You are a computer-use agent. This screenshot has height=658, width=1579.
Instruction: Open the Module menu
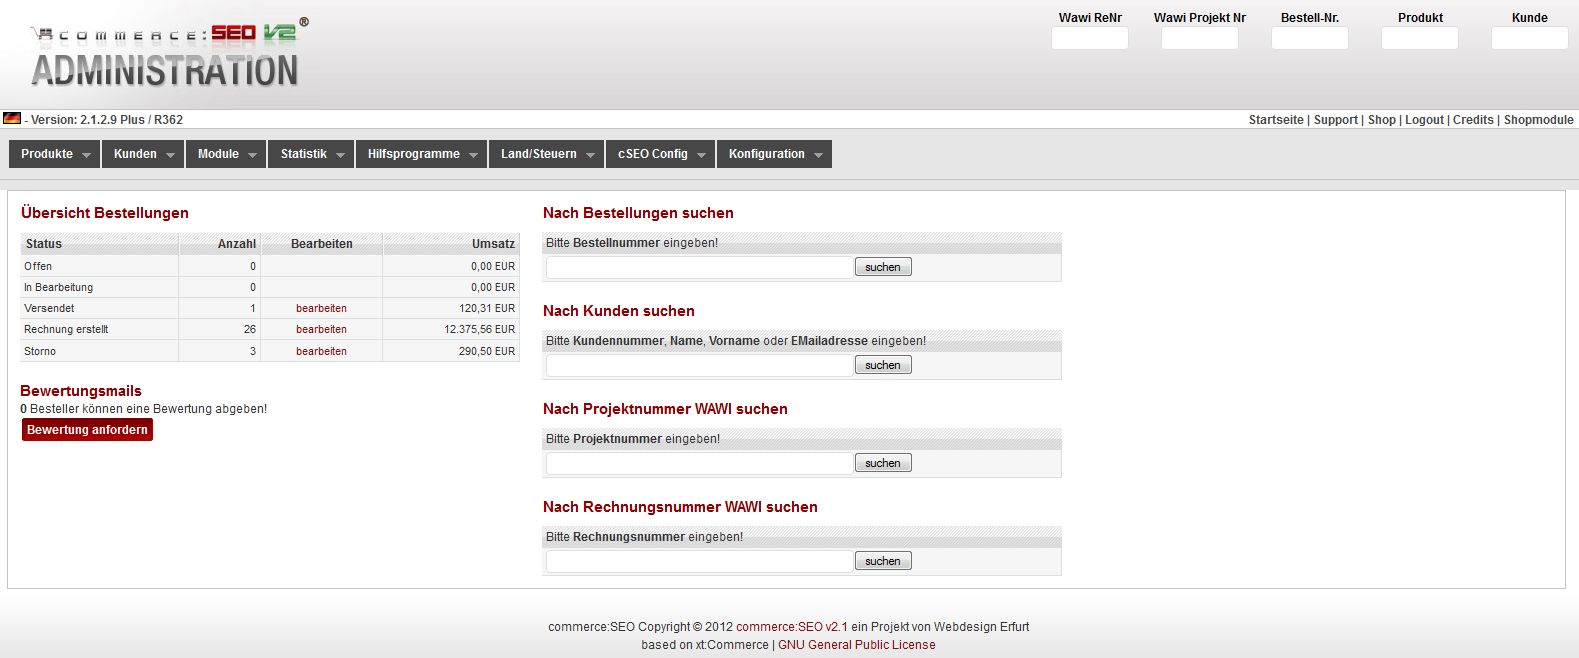(x=226, y=154)
